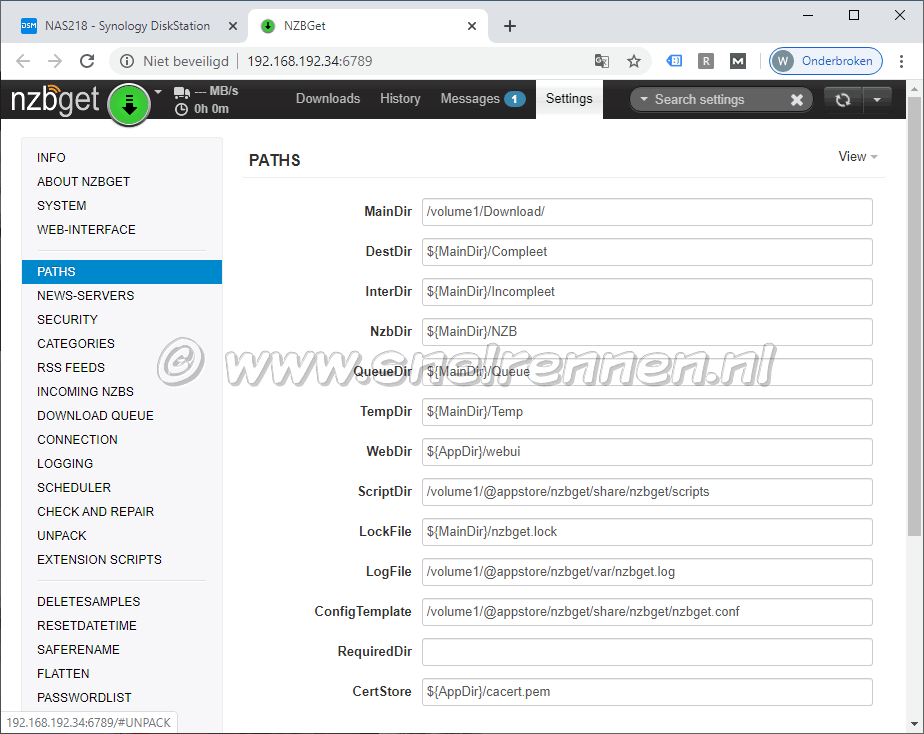
Task: Open the DELETESAMPLES script settings
Action: click(88, 602)
